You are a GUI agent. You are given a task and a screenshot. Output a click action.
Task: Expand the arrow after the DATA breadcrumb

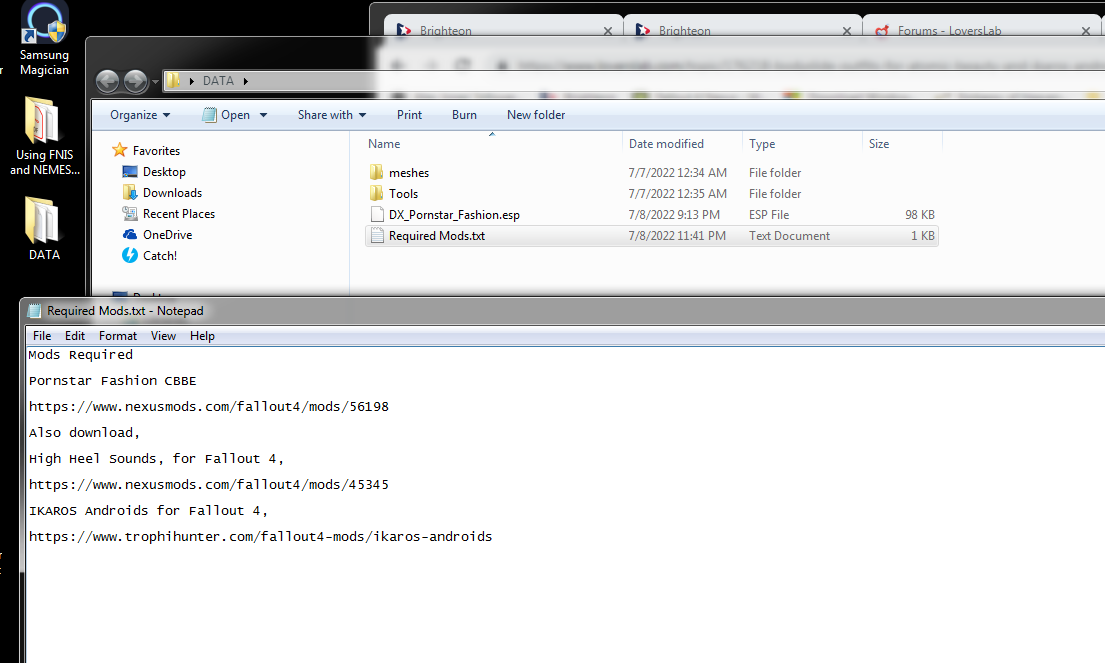[246, 81]
